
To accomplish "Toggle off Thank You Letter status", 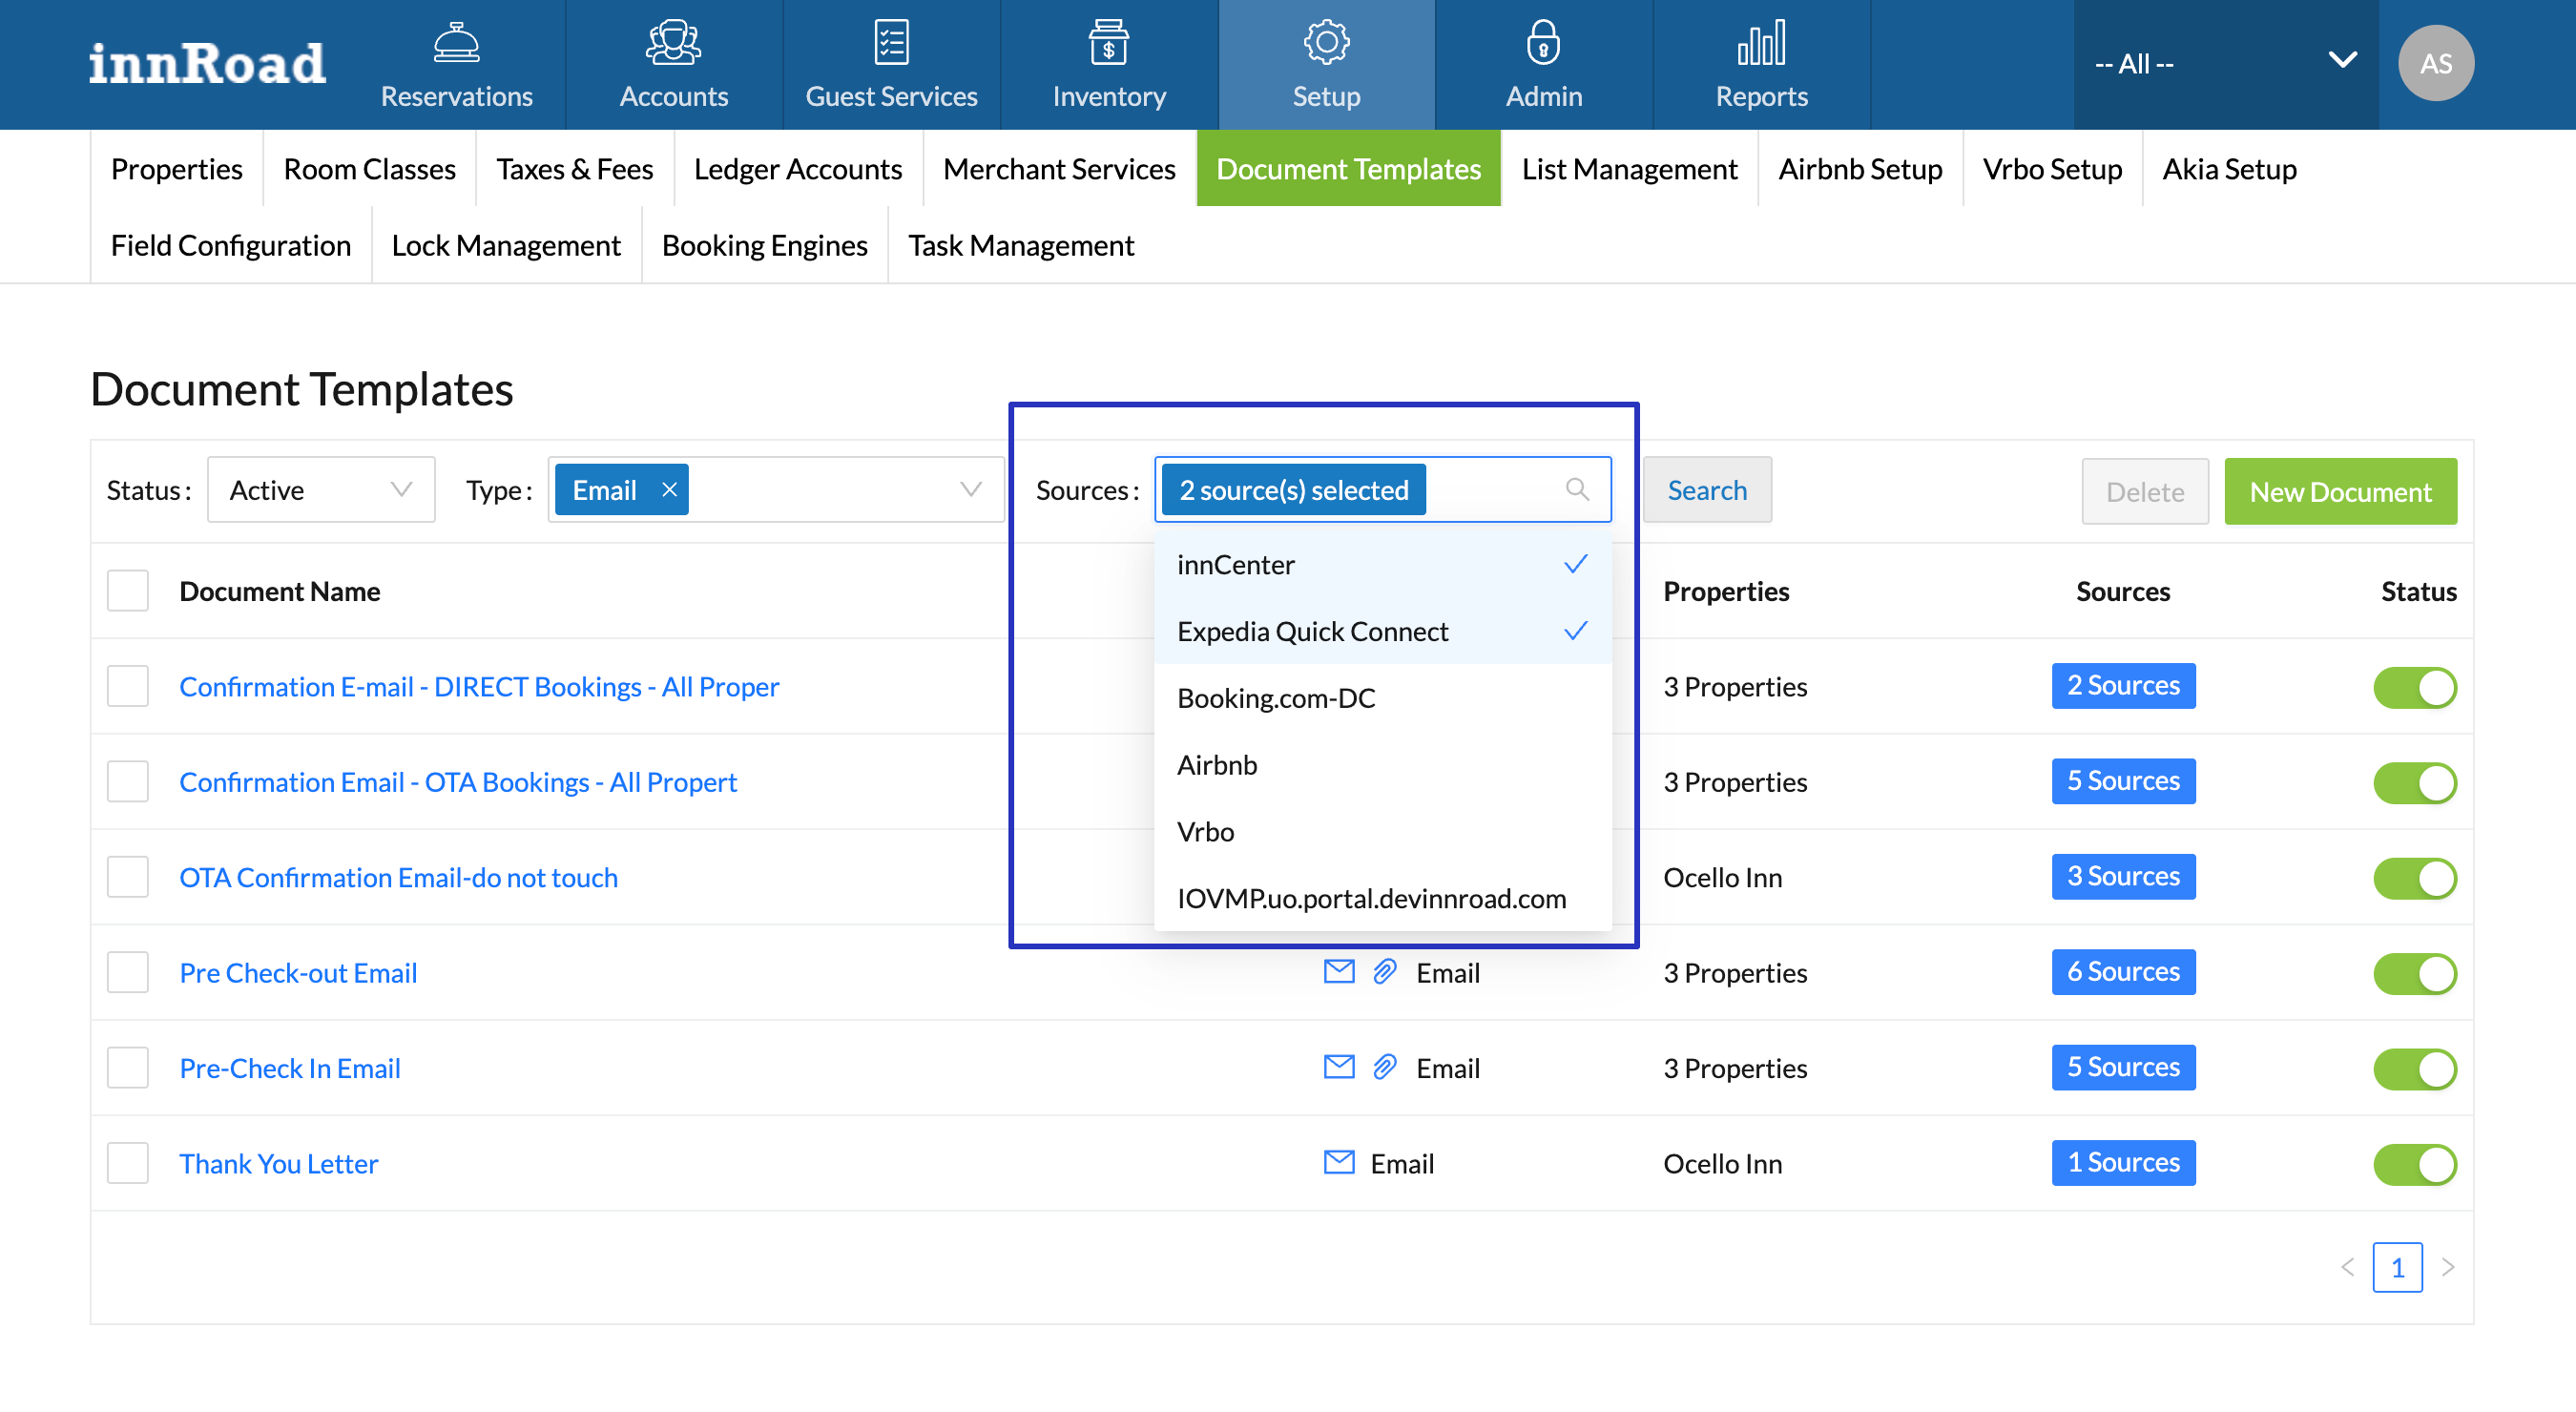I will tap(2413, 1163).
